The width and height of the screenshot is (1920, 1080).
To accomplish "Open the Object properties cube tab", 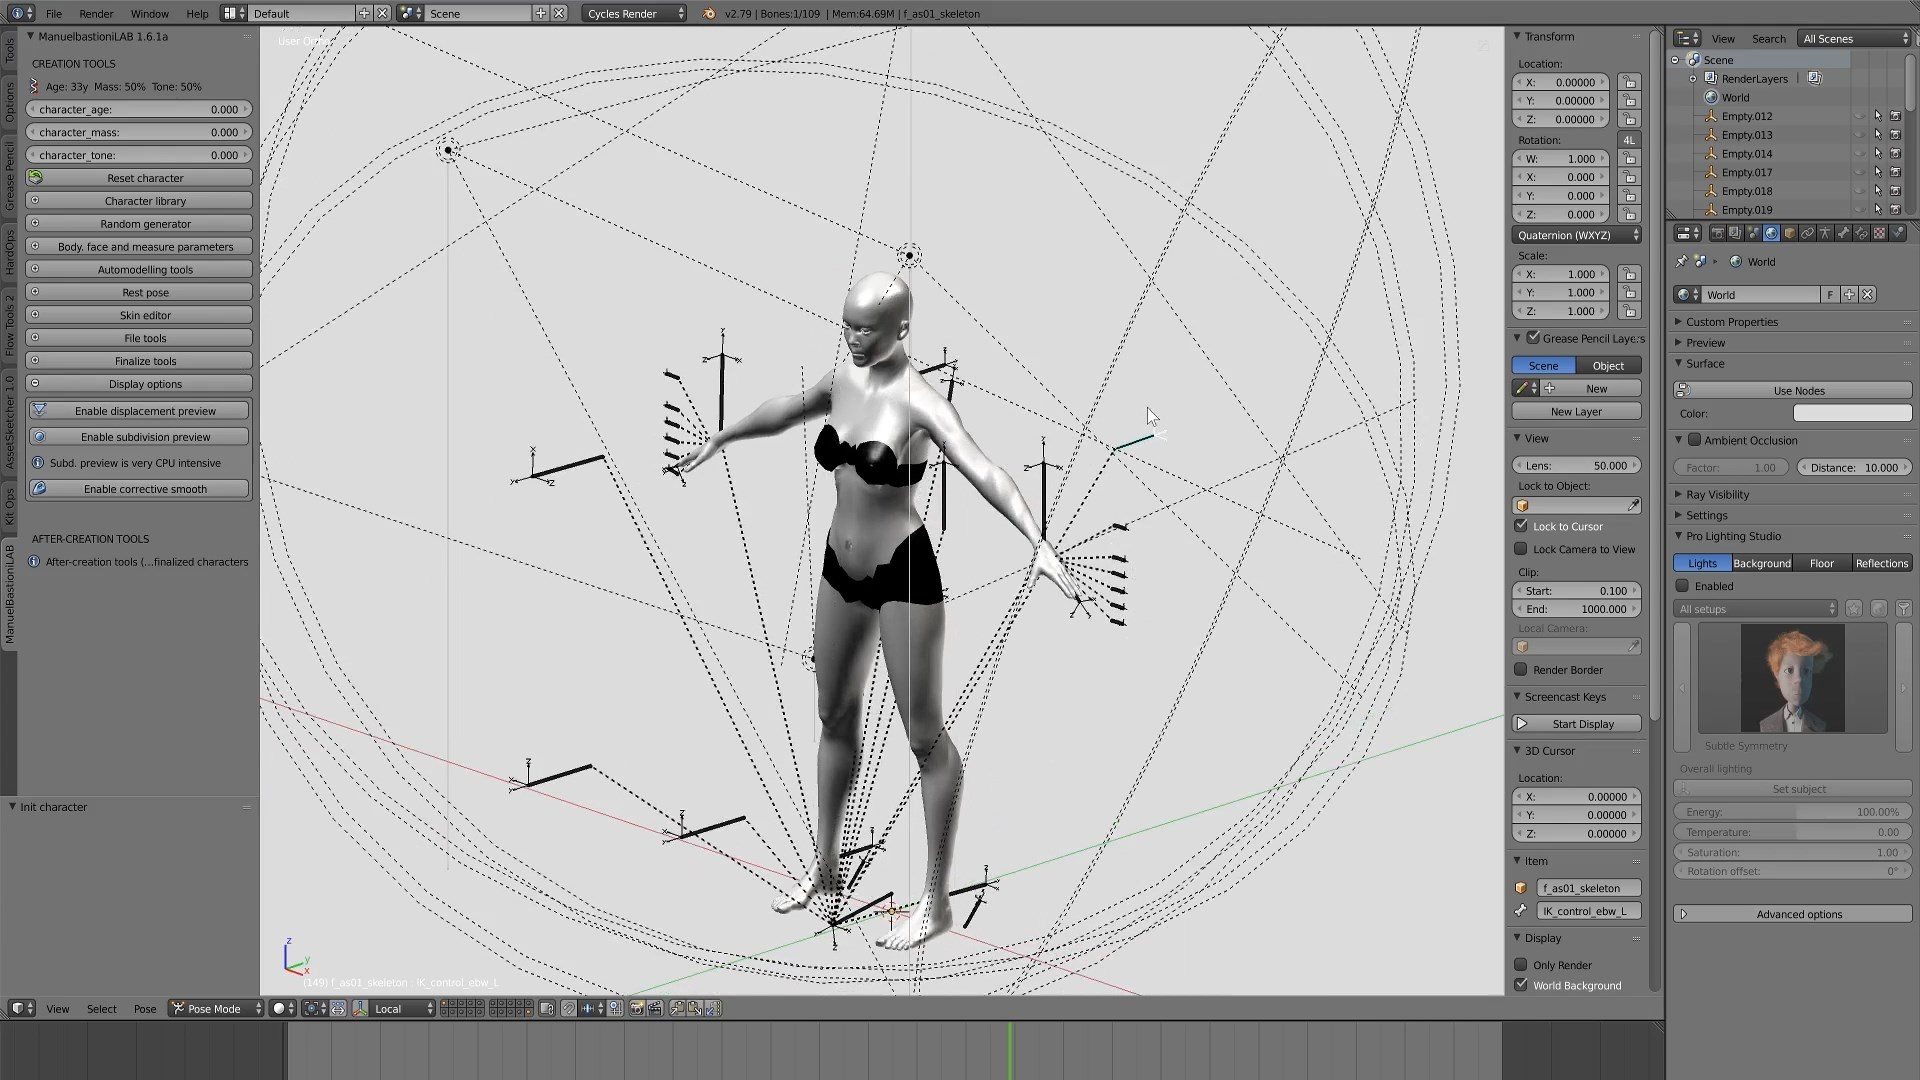I will coord(1789,233).
